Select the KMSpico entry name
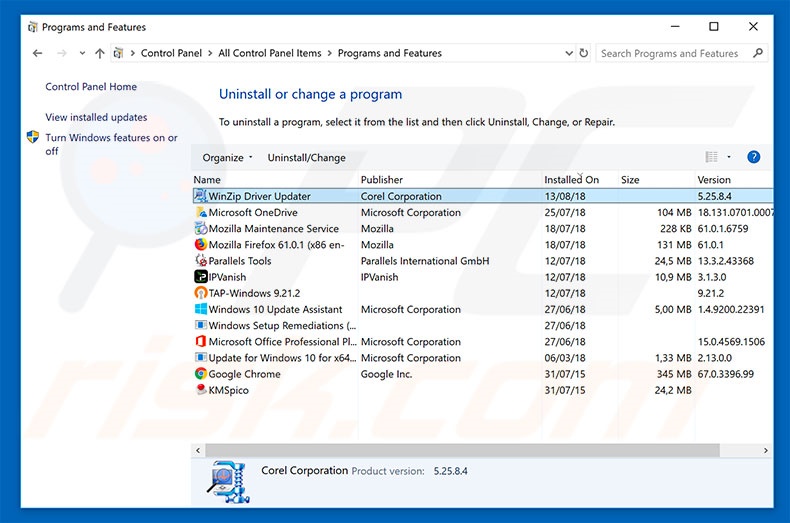The width and height of the screenshot is (790, 523). [x=229, y=389]
